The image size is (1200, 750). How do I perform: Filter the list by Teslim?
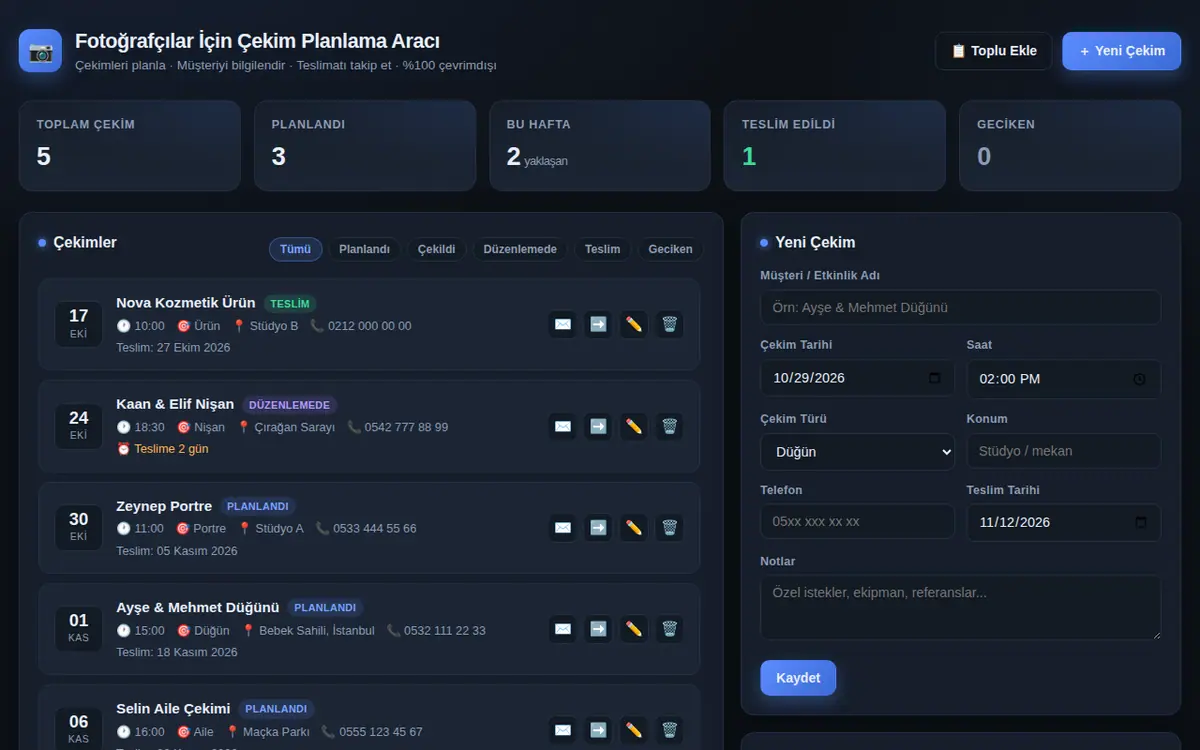click(x=602, y=249)
